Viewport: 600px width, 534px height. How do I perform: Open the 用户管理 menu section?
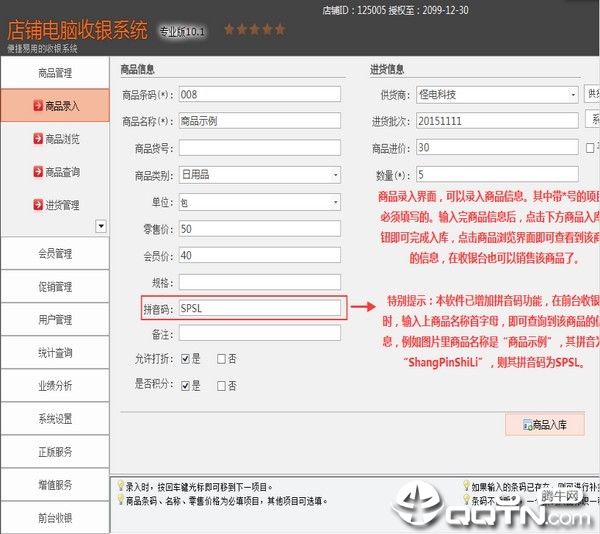55,319
